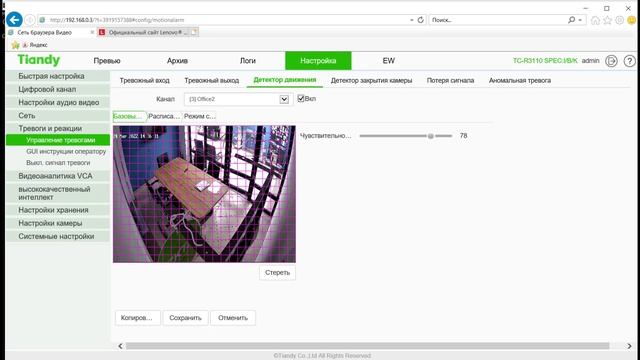The width and height of the screenshot is (640, 360).
Task: Expand Быстрая настройка in sidebar
Action: point(58,76)
